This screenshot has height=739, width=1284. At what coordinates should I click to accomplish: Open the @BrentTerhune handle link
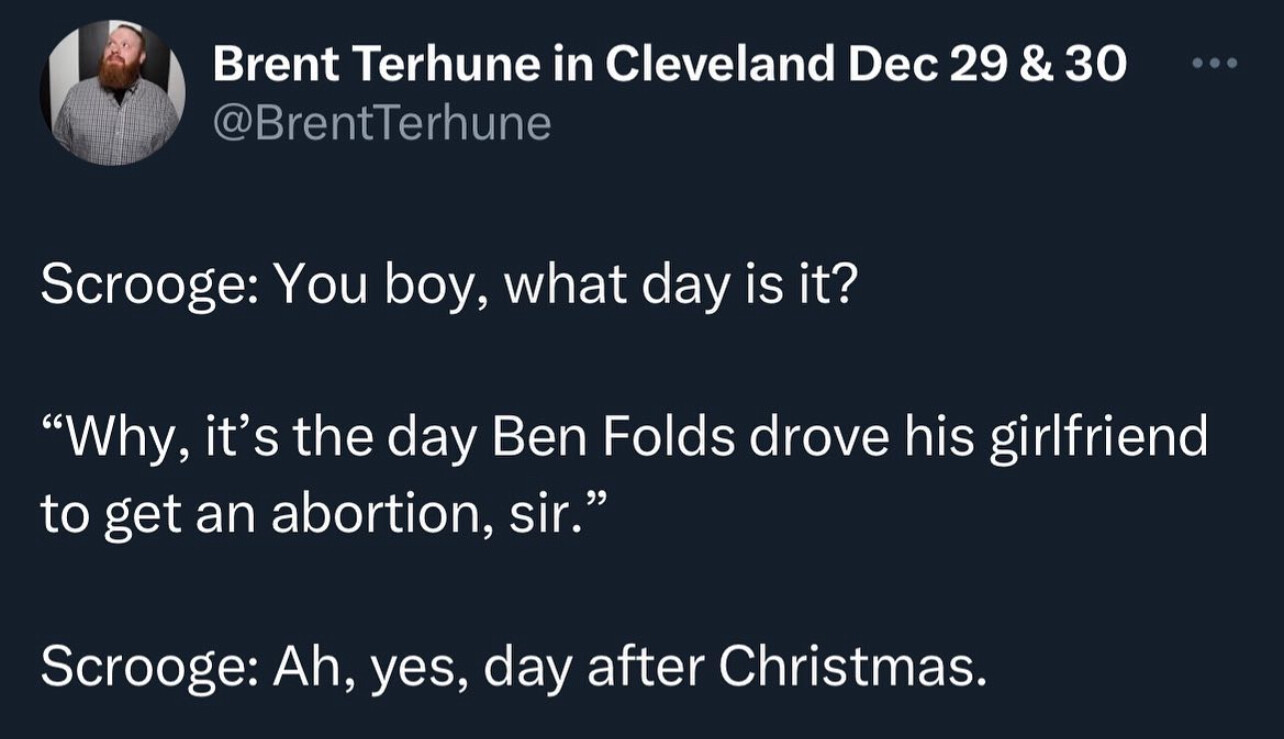point(381,124)
